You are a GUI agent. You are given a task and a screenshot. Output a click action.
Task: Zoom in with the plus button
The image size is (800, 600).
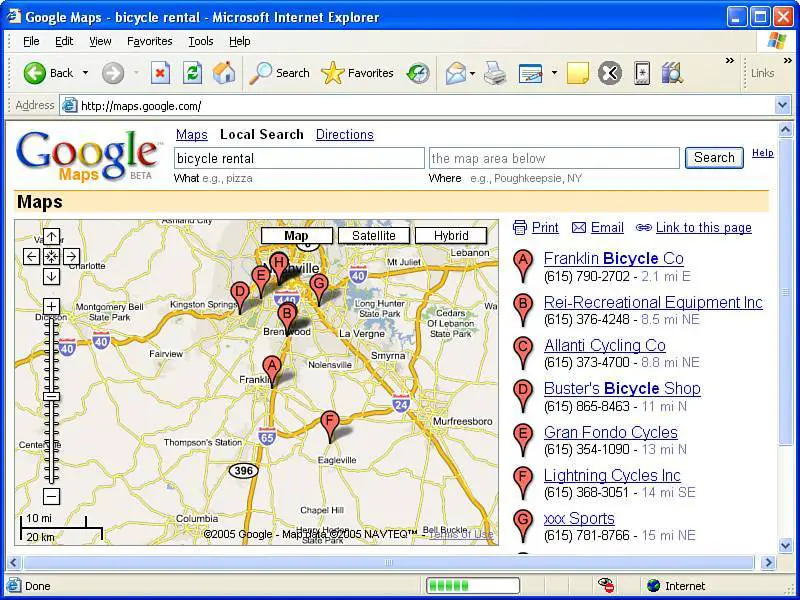(x=51, y=307)
